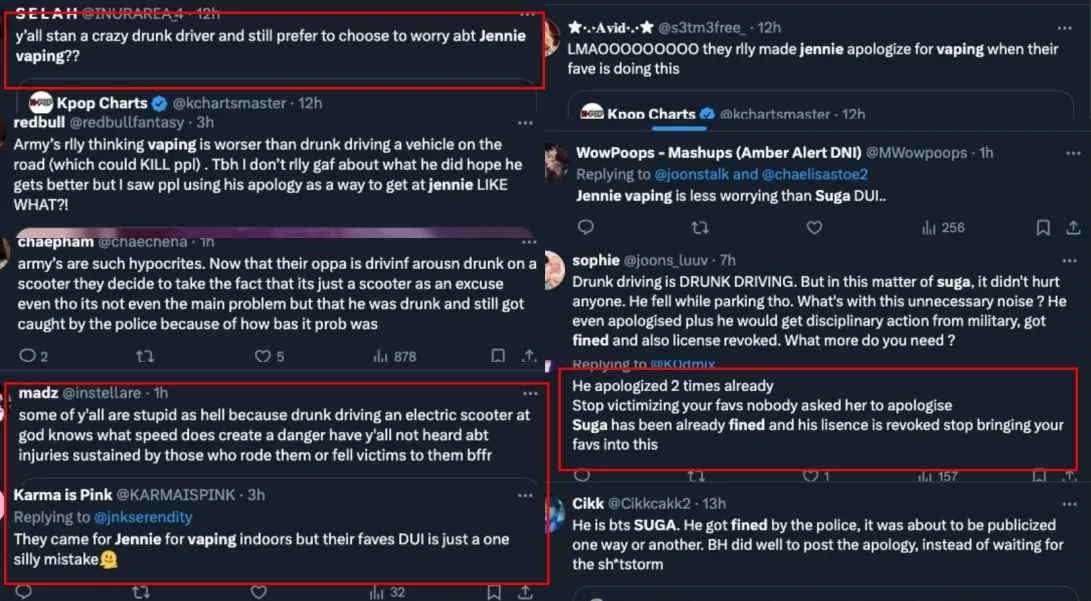1091x601 pixels.
Task: Like the Karma is Pink reply
Action: (x=260, y=592)
